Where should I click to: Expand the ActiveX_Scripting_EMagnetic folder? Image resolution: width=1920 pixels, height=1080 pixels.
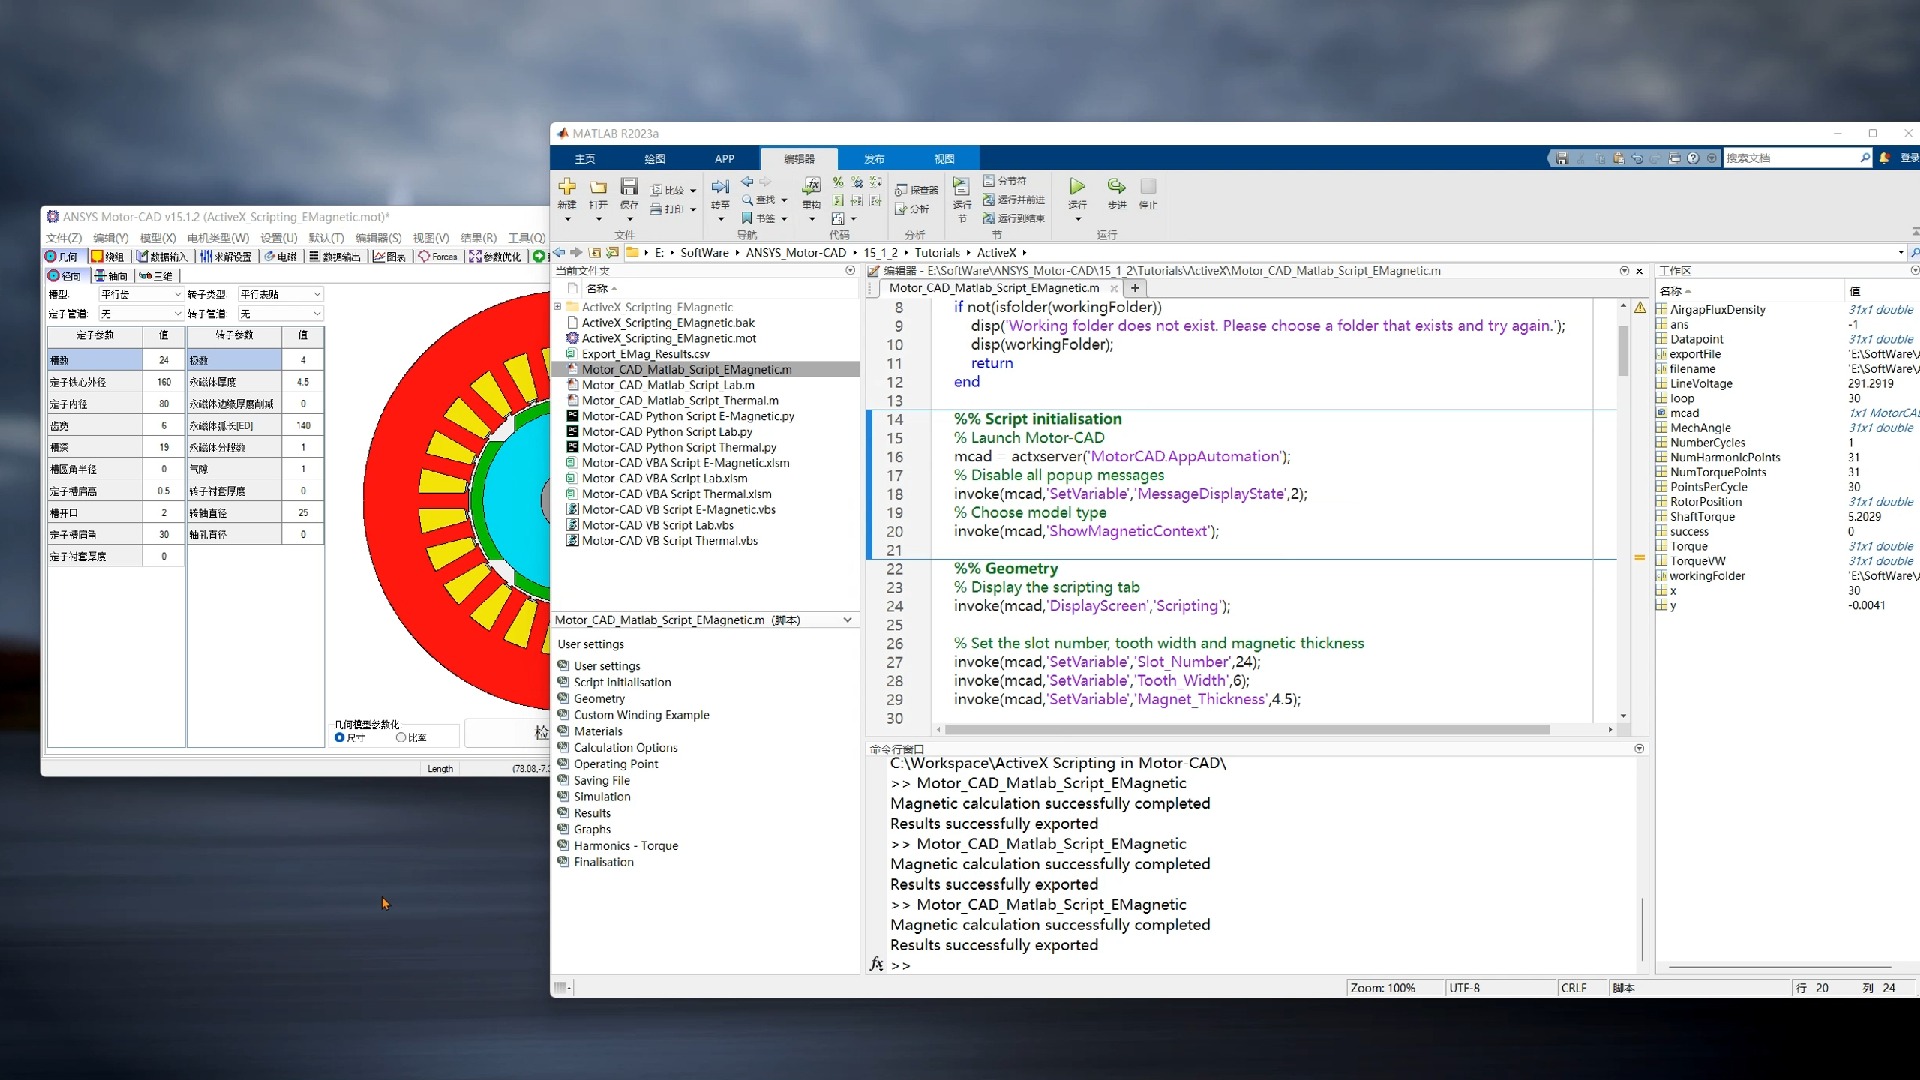click(x=558, y=307)
